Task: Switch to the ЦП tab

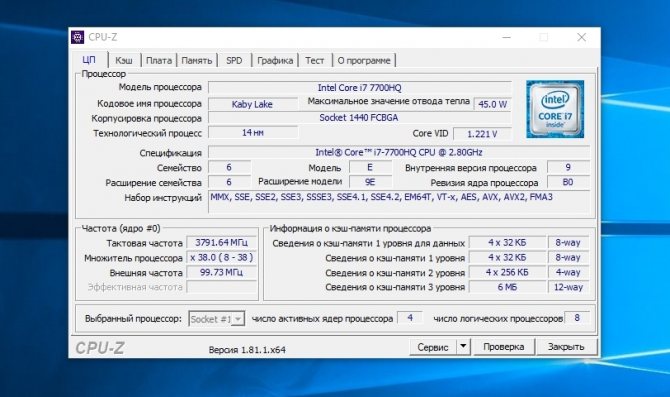Action: 89,60
